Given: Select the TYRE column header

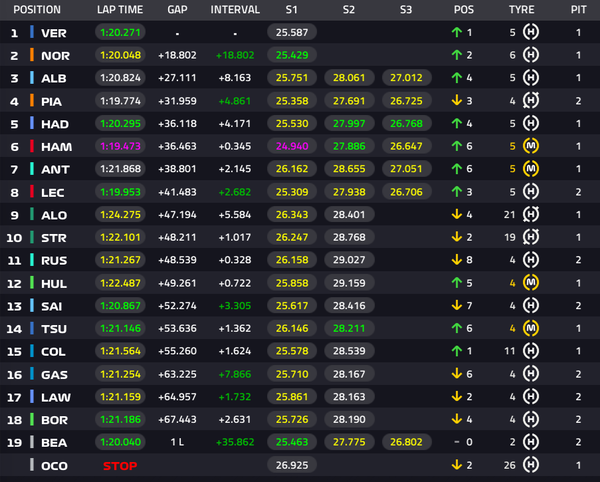Looking at the screenshot, I should 521,10.
